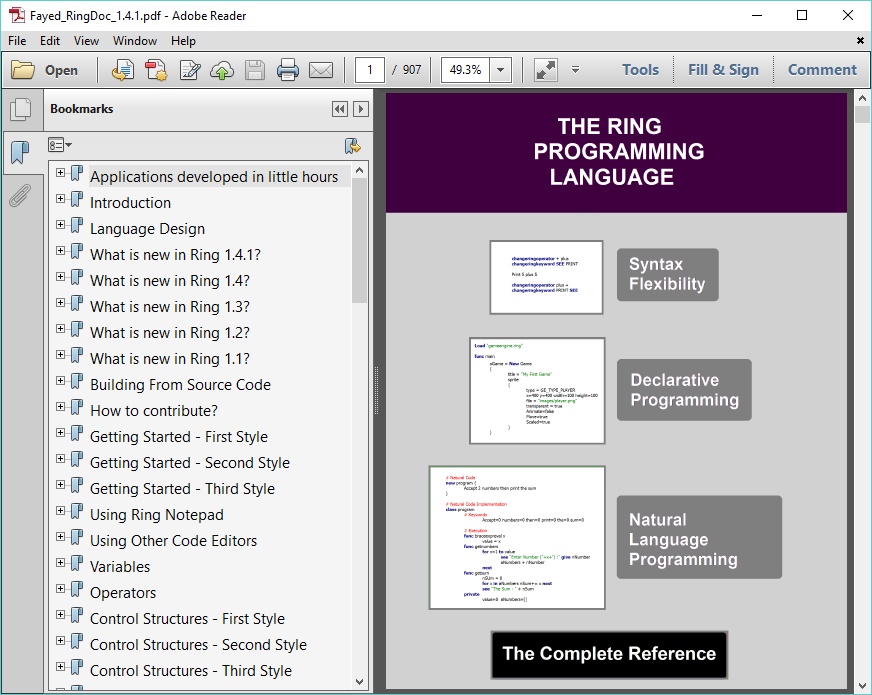Image resolution: width=872 pixels, height=695 pixels.
Task: Select the Bookmarks panel icon
Action: pyautogui.click(x=21, y=152)
